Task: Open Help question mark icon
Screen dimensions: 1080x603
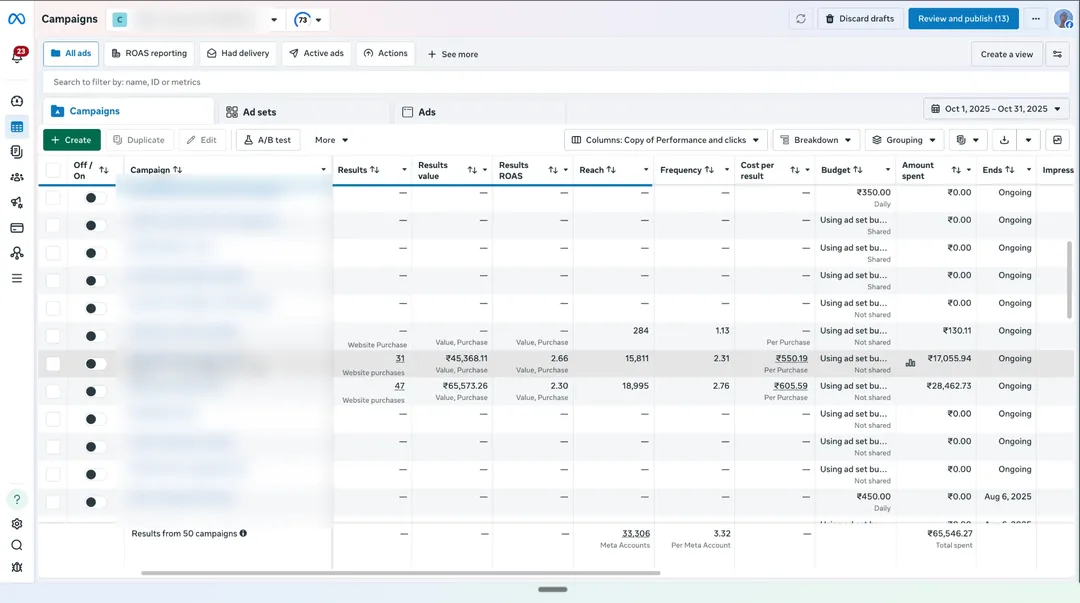Action: click(x=17, y=500)
